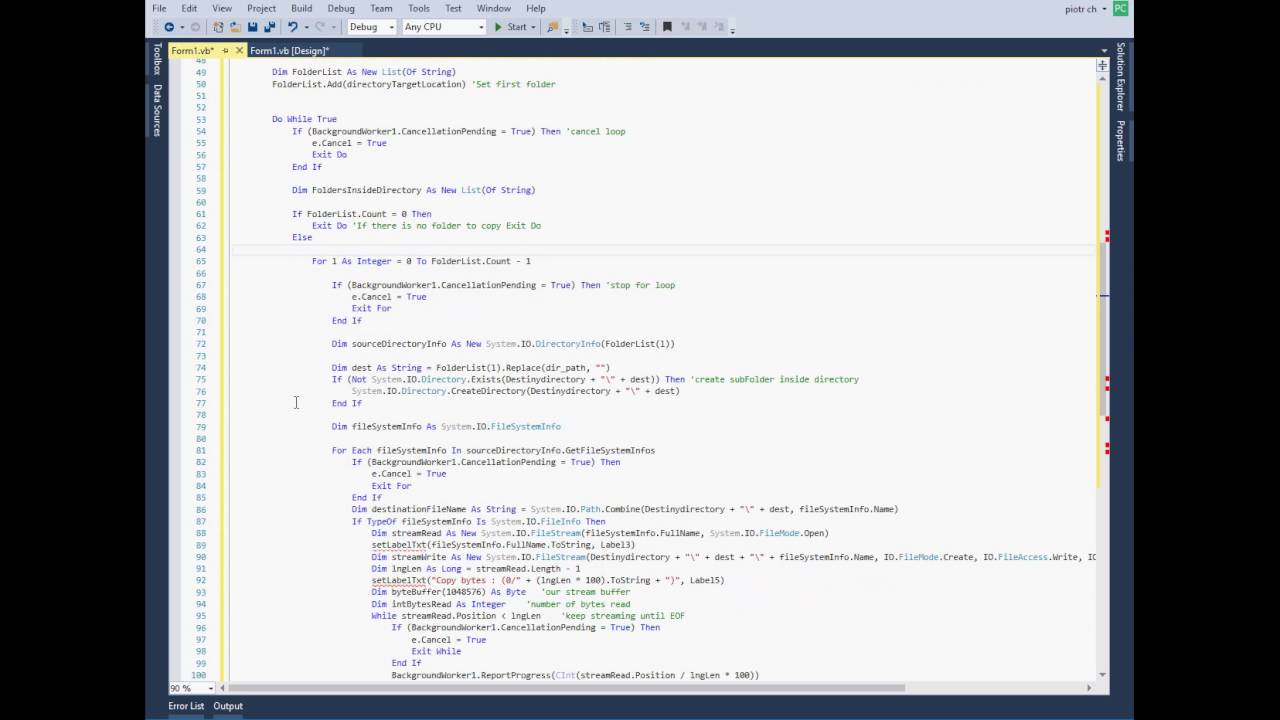Undo the last edit
The width and height of the screenshot is (1280, 720).
pyautogui.click(x=293, y=27)
